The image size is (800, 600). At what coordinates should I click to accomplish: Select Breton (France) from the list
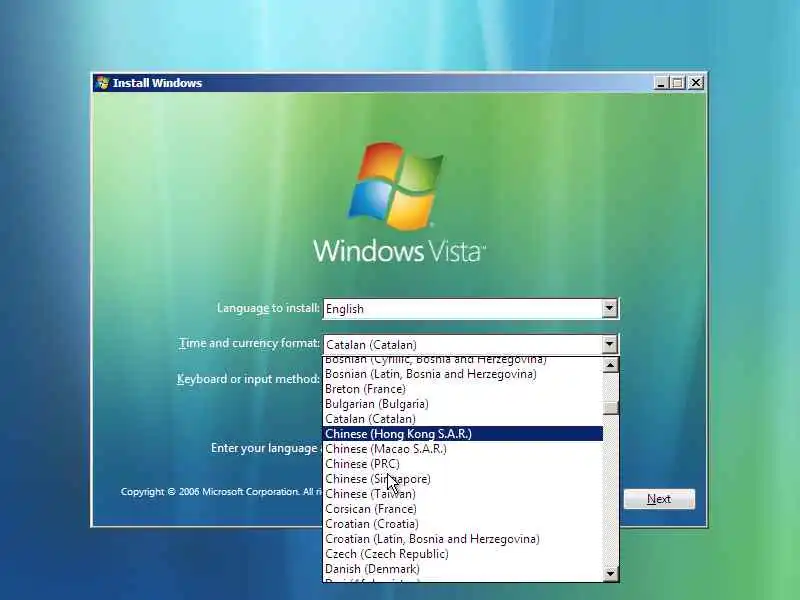(x=463, y=389)
